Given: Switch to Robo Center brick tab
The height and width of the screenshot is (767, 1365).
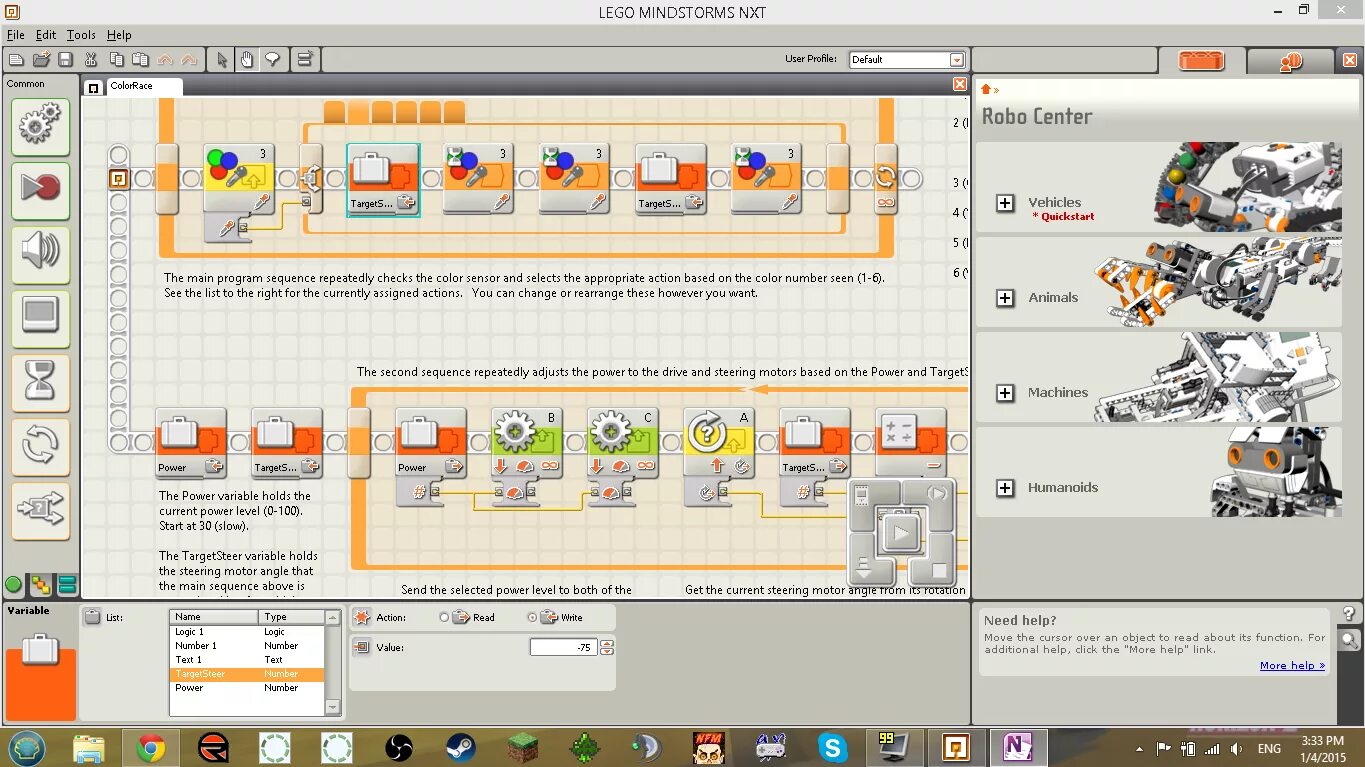Looking at the screenshot, I should [x=1201, y=61].
